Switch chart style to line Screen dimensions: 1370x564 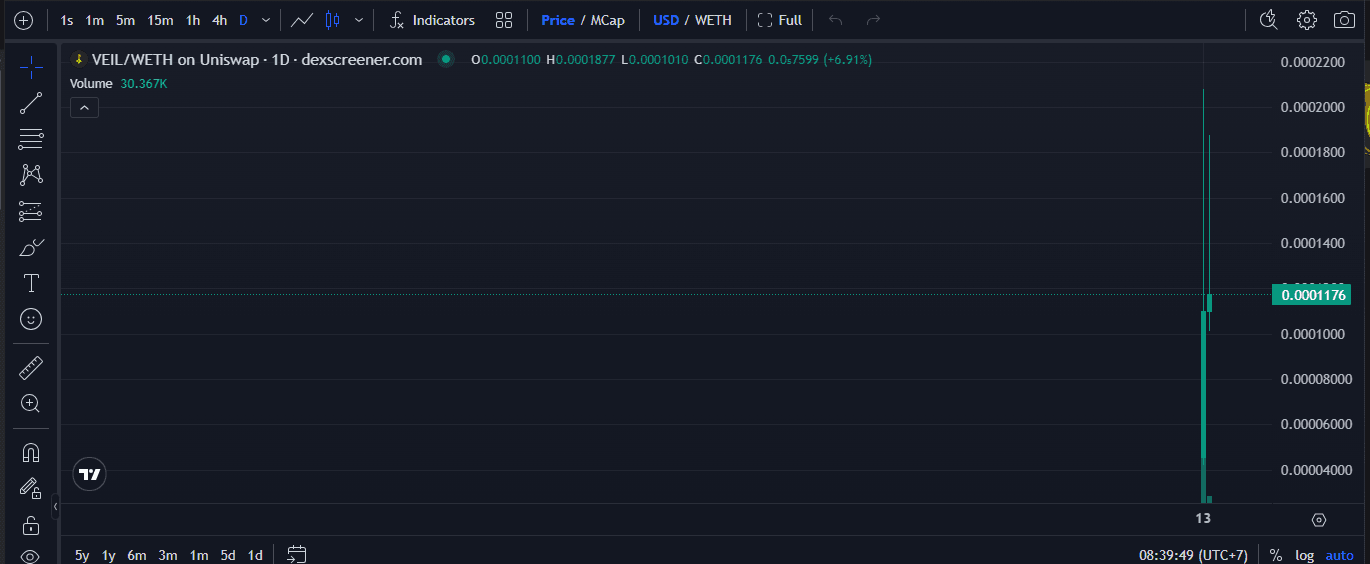302,20
